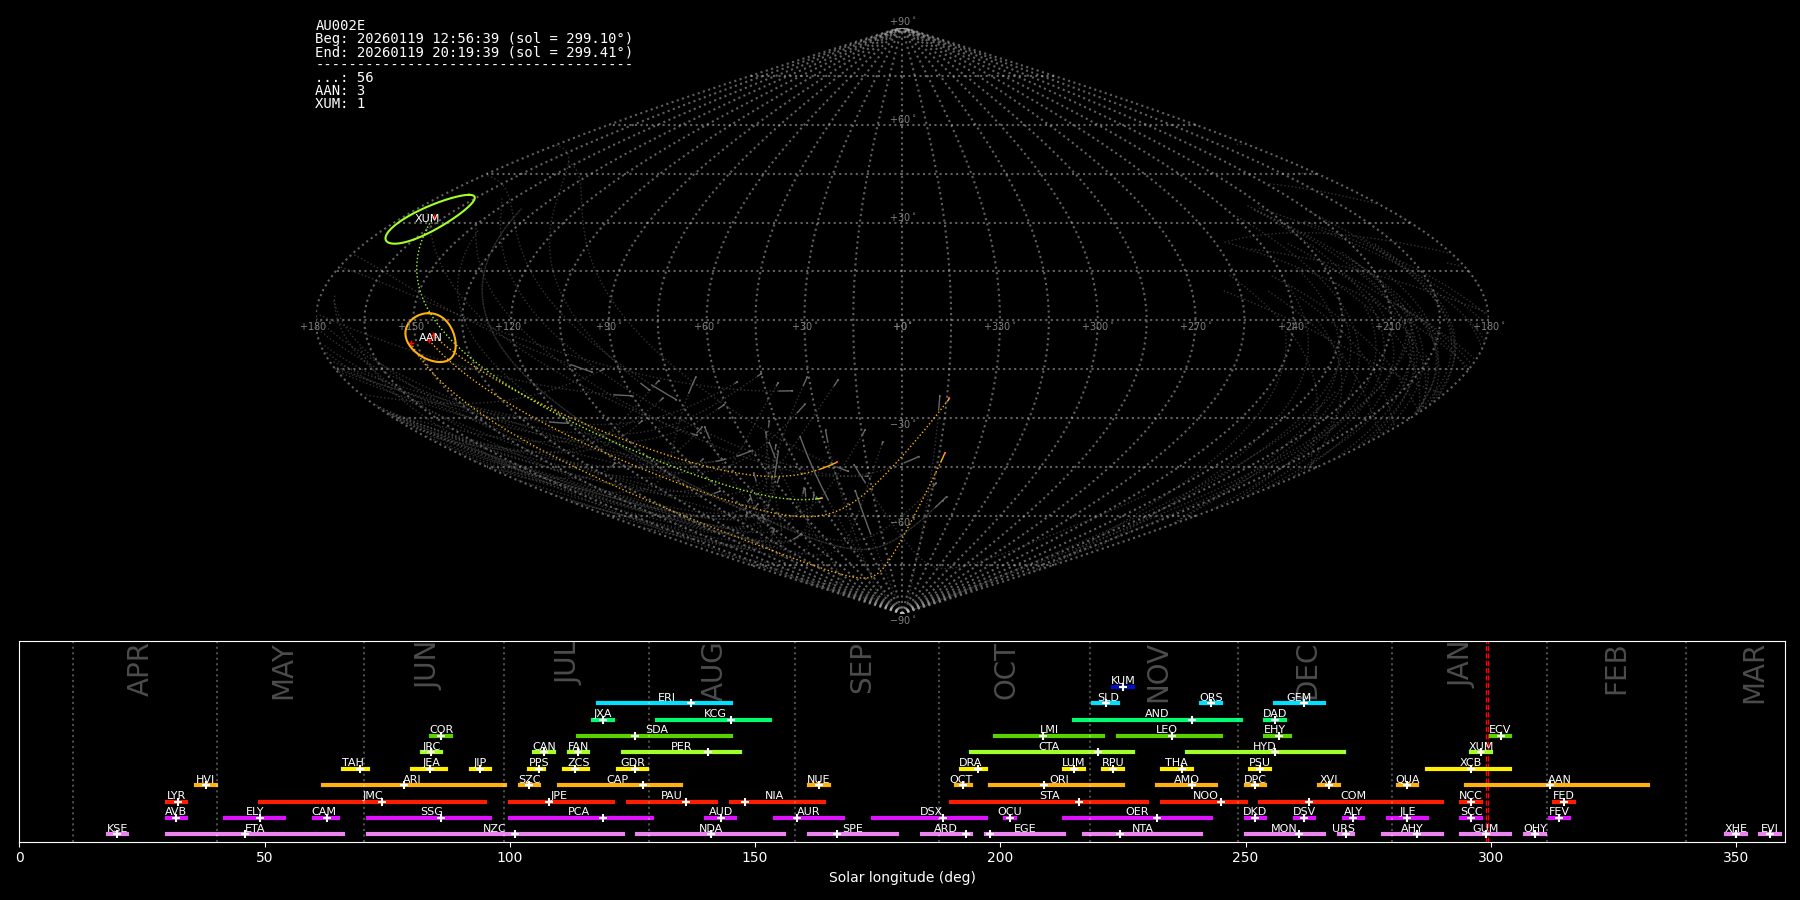Select the CTA shower bar

[x=1052, y=752]
